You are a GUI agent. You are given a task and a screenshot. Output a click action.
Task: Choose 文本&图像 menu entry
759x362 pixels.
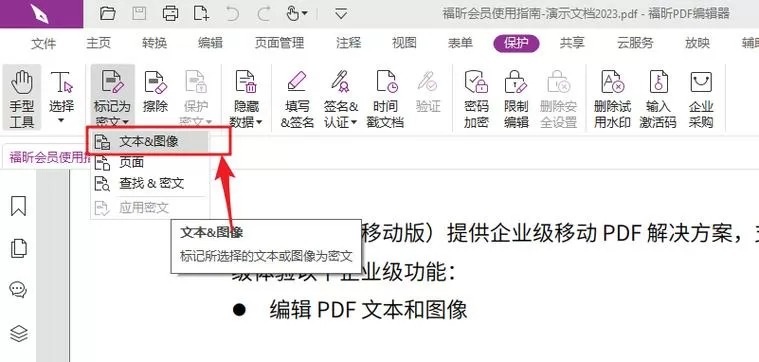[x=150, y=141]
